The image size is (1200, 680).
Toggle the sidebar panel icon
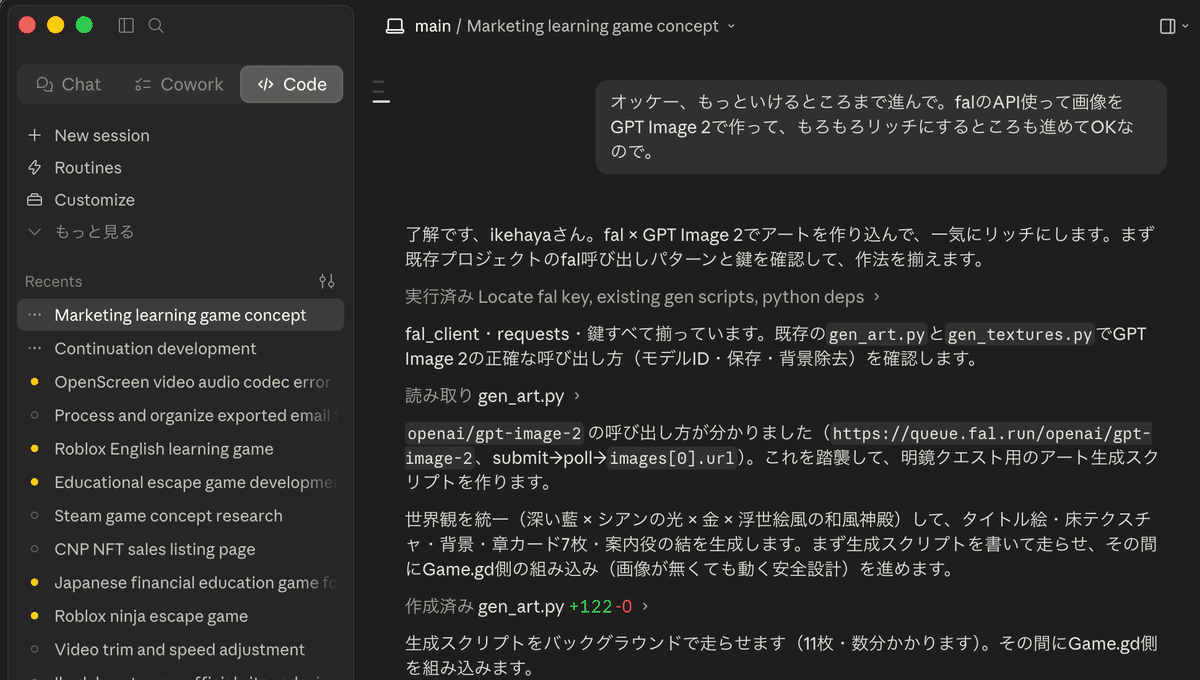pos(126,26)
